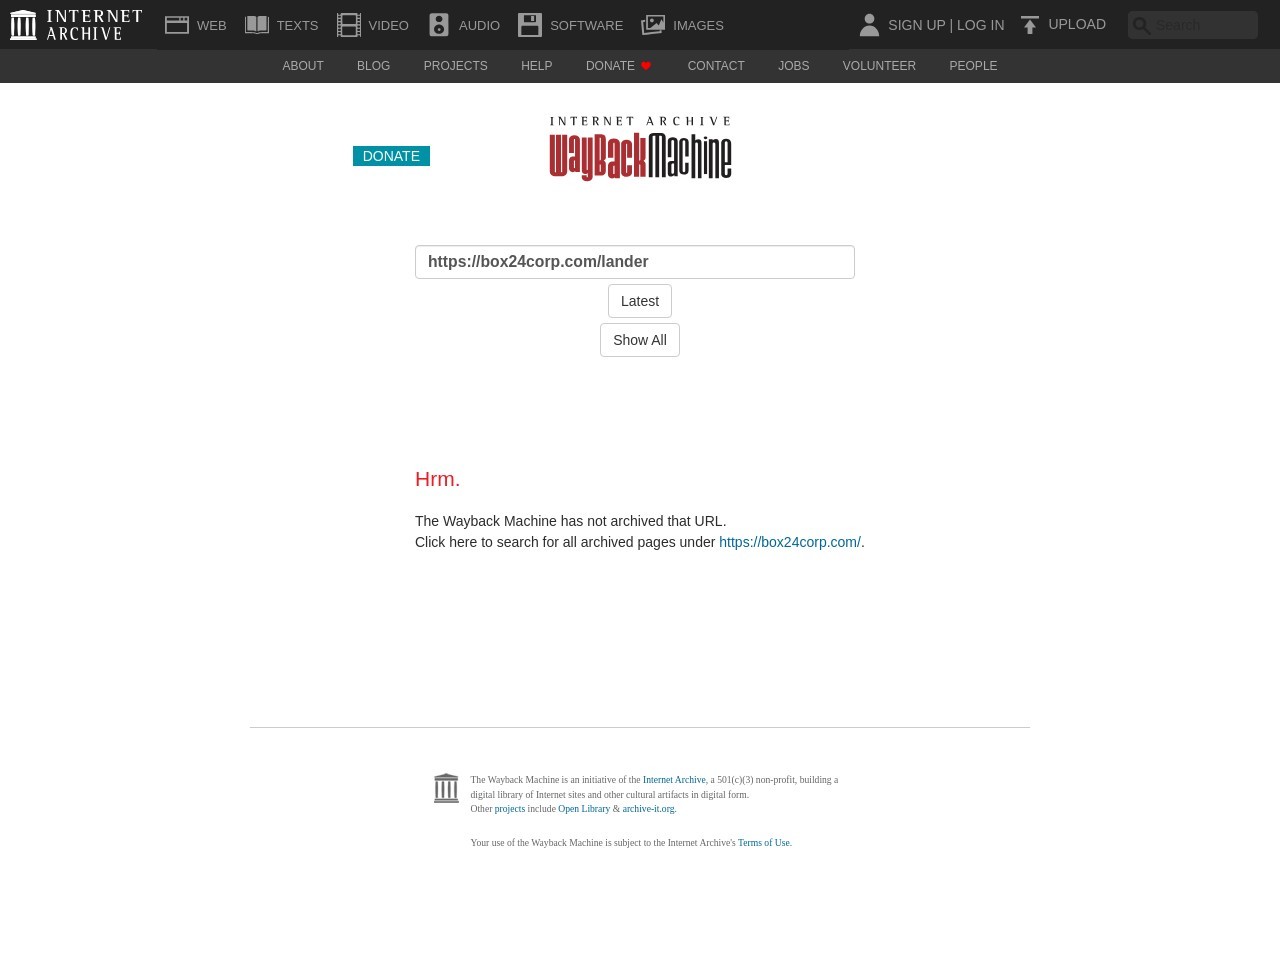Click the teal DONATE button
1280x960 pixels.
click(x=391, y=156)
